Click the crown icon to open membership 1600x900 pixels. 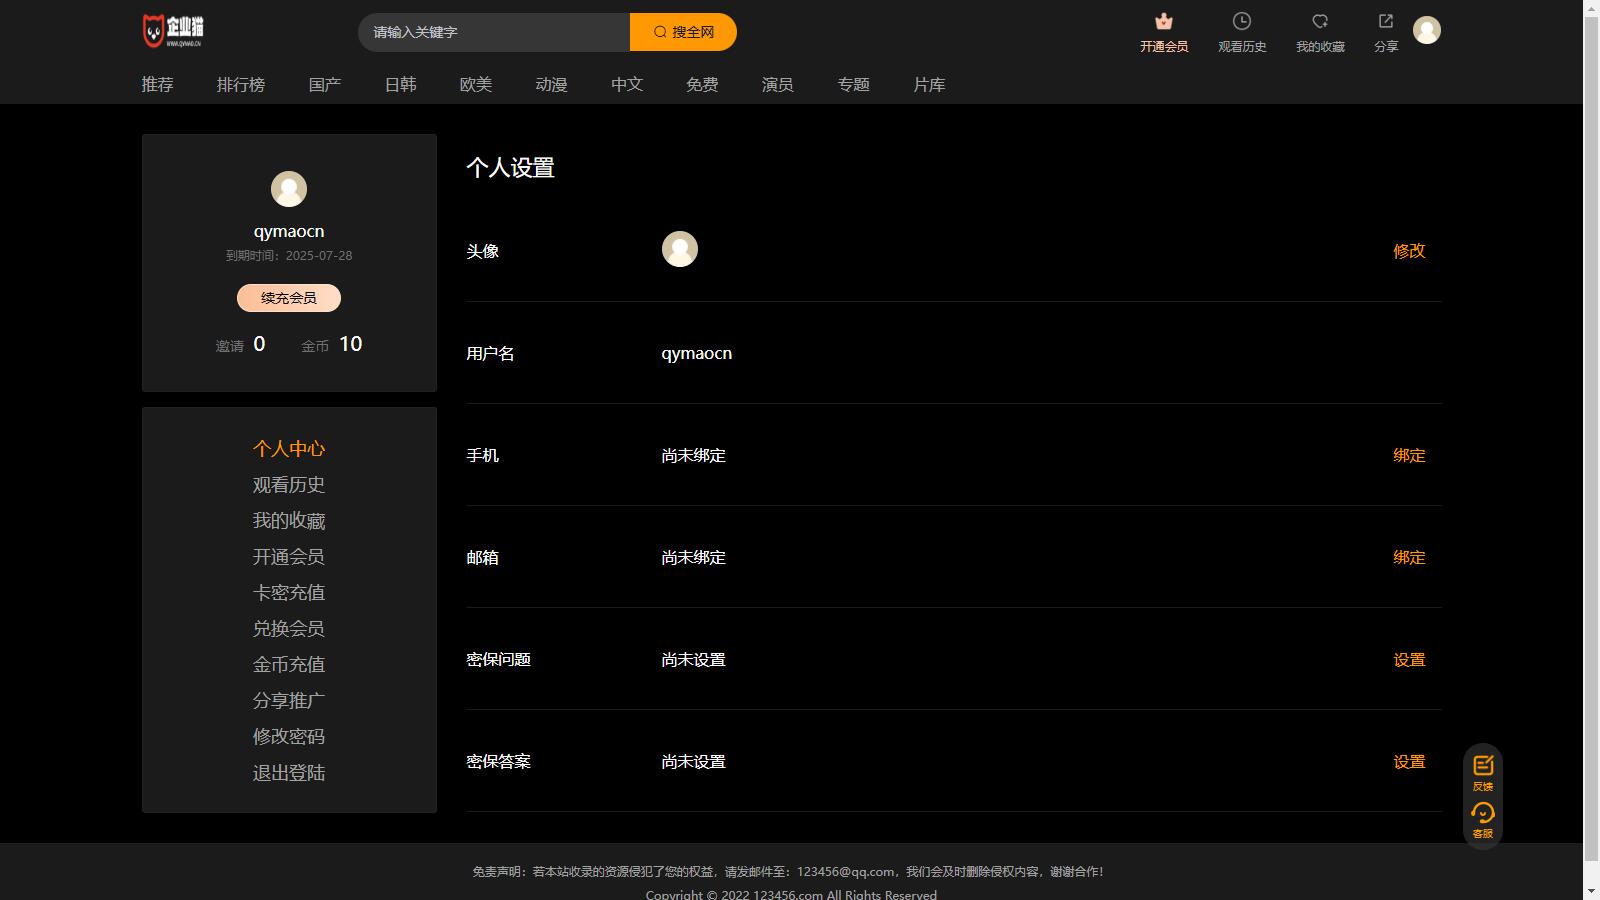click(x=1163, y=22)
